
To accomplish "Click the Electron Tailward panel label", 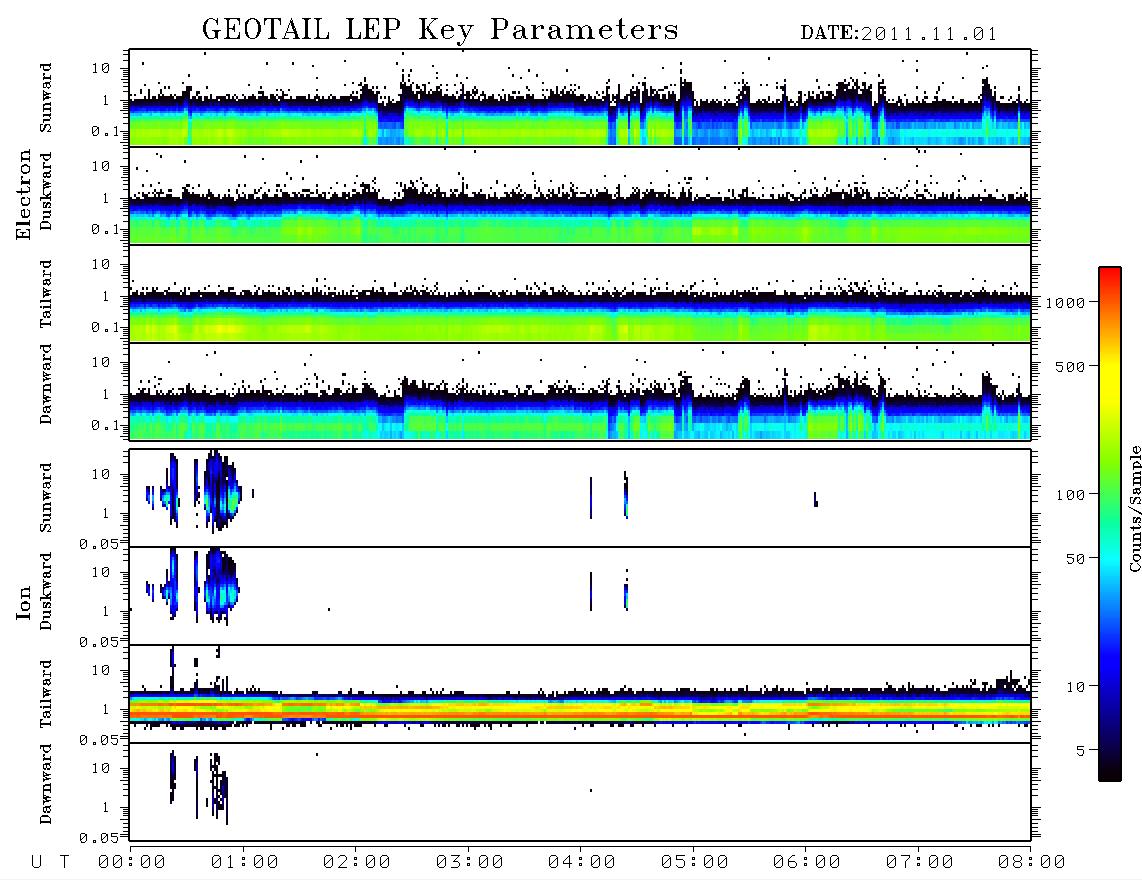I will coord(46,294).
